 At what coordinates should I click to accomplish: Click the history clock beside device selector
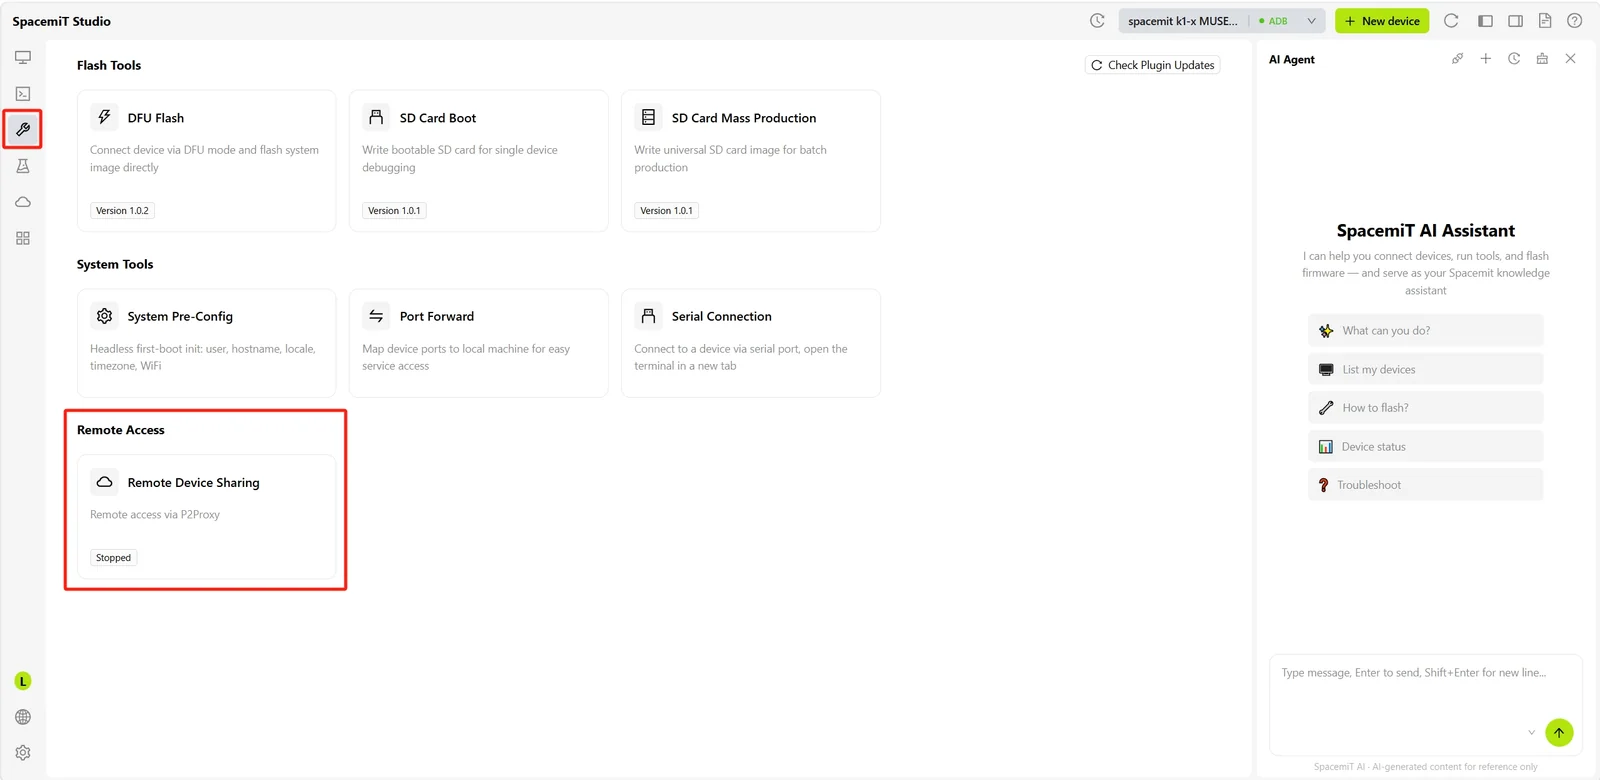point(1097,21)
